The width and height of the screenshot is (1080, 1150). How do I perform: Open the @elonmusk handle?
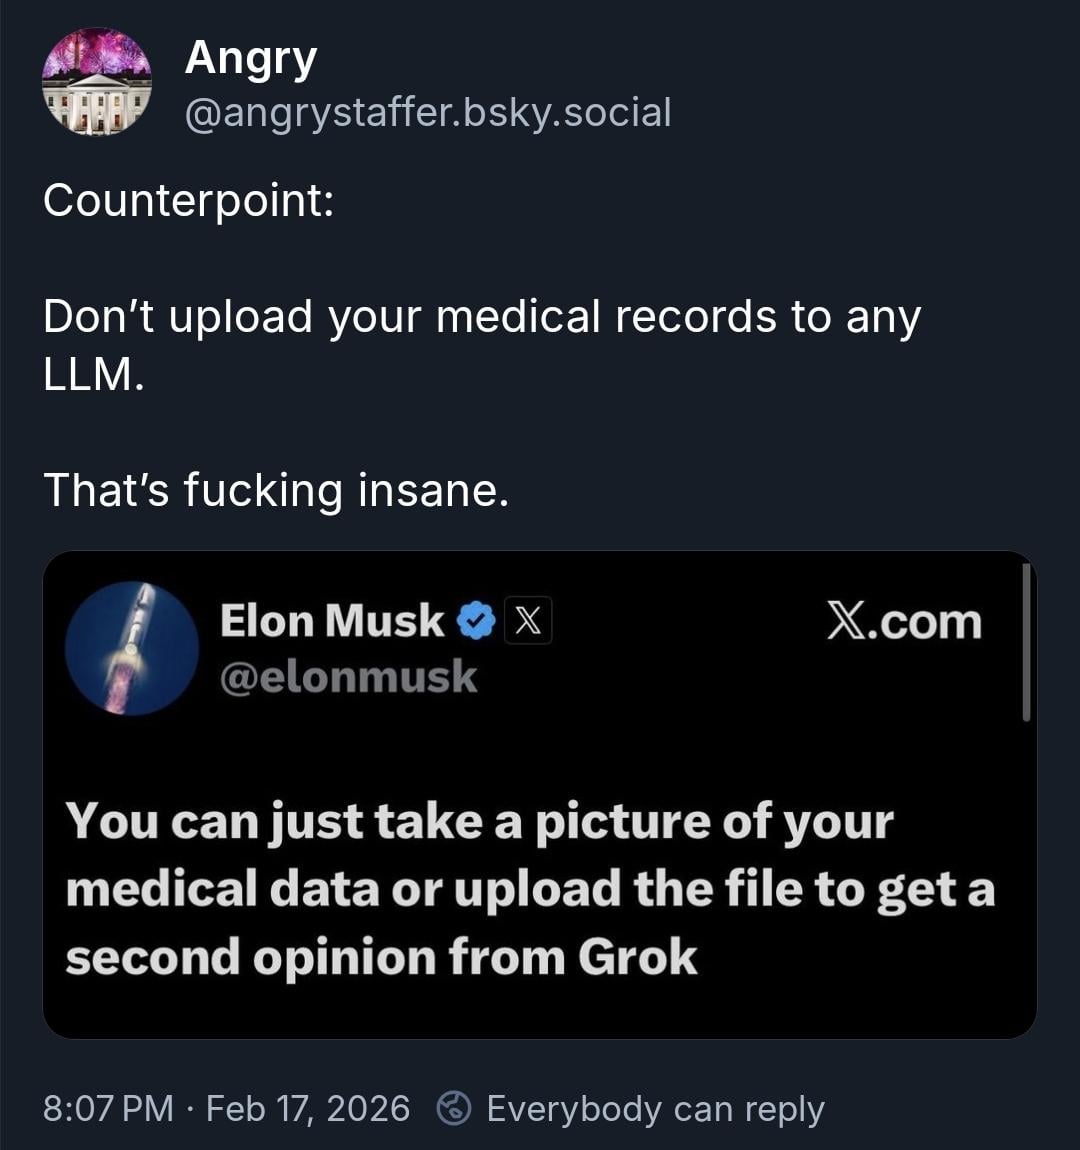(x=348, y=677)
